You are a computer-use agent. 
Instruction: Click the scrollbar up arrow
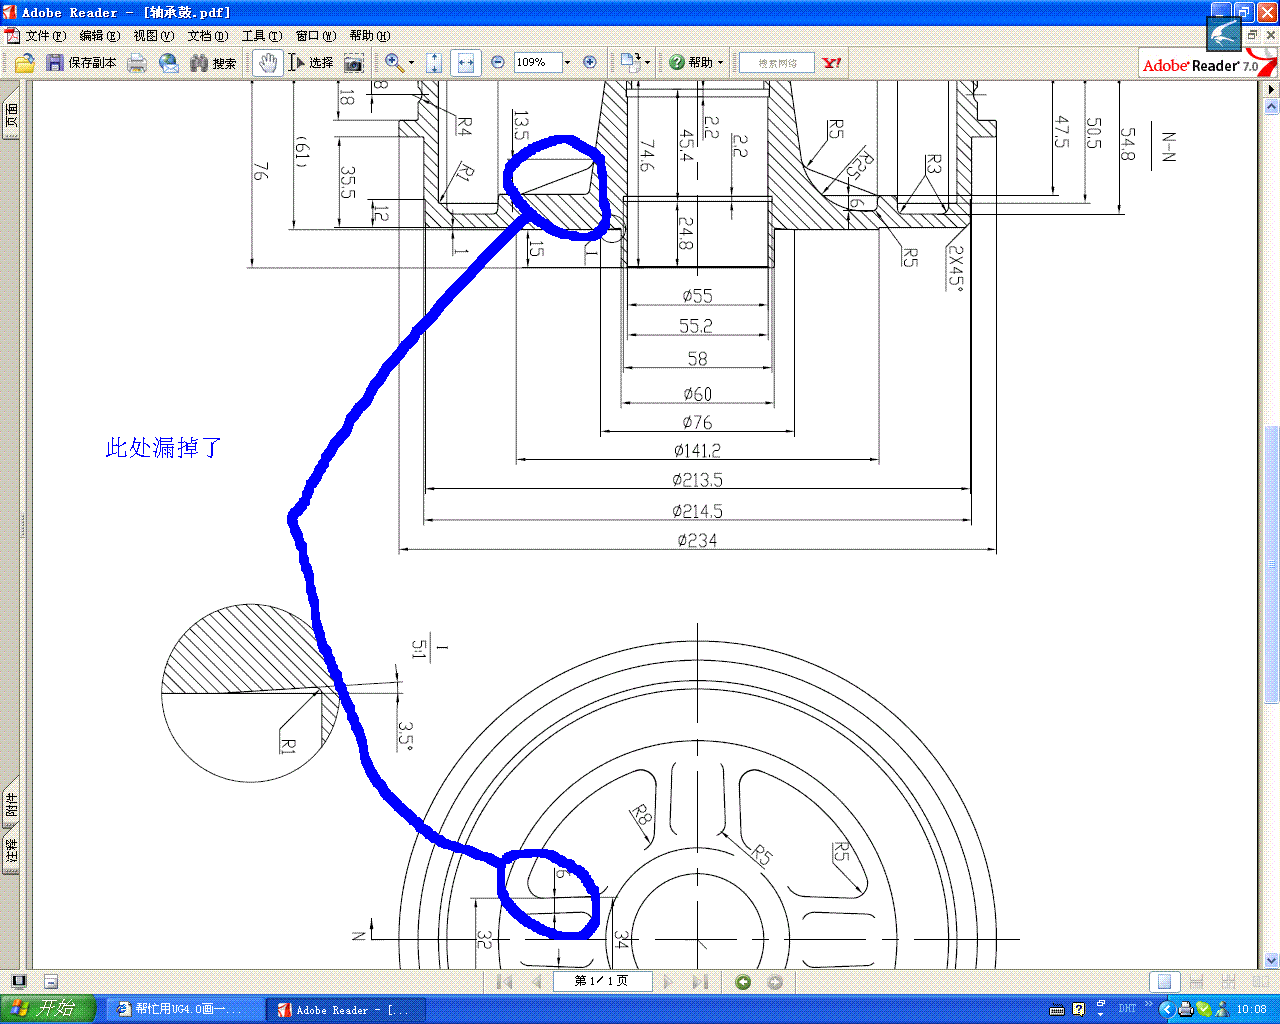pos(1271,105)
